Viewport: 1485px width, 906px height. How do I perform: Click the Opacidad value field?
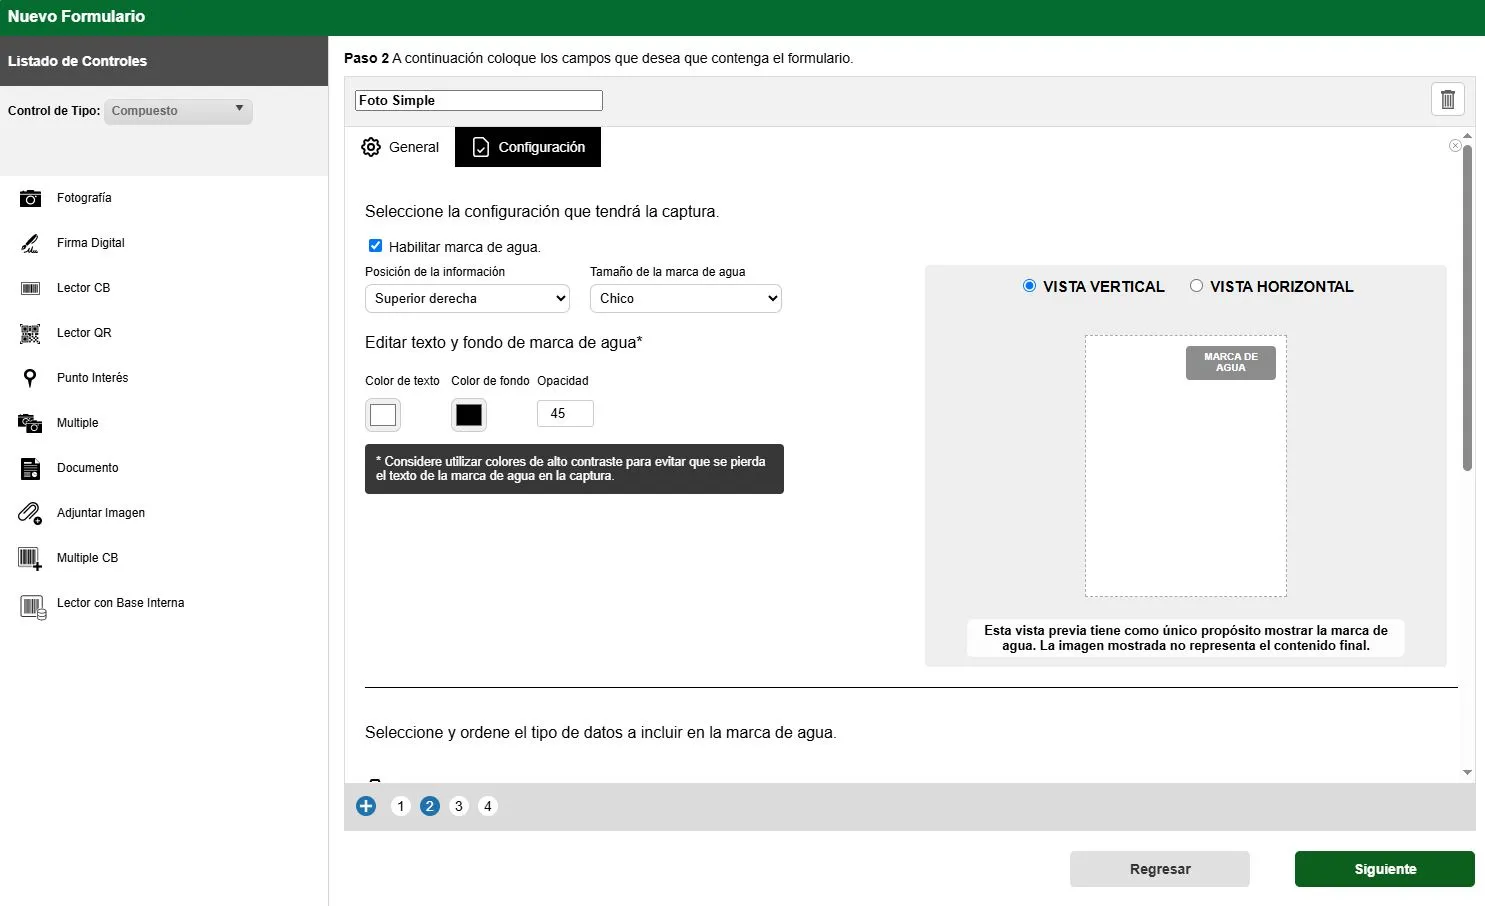tap(565, 414)
